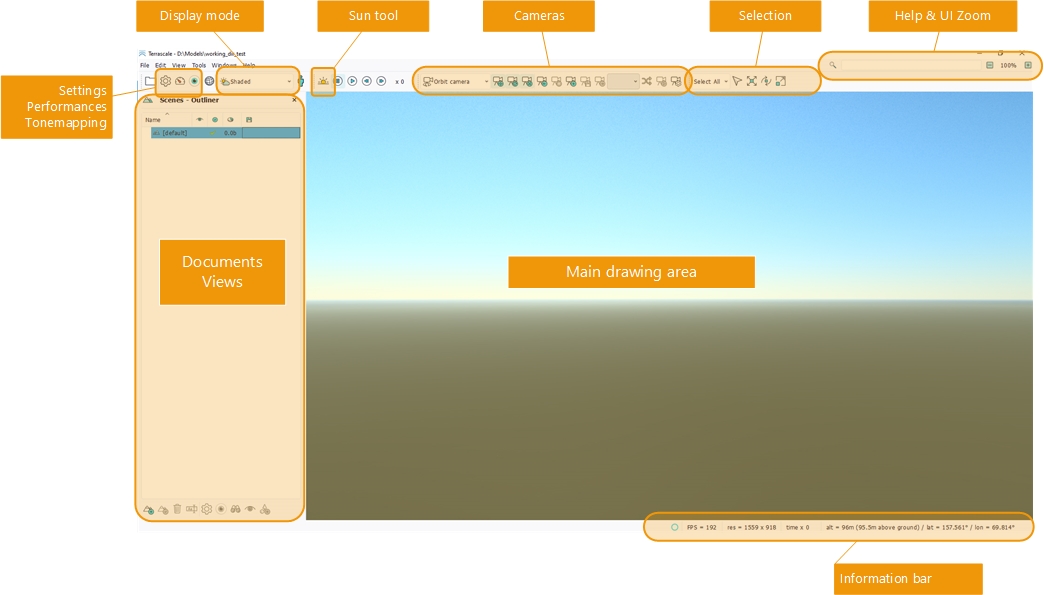The height and width of the screenshot is (595, 1044).
Task: Open the Performances gauge icon
Action: [x=180, y=81]
